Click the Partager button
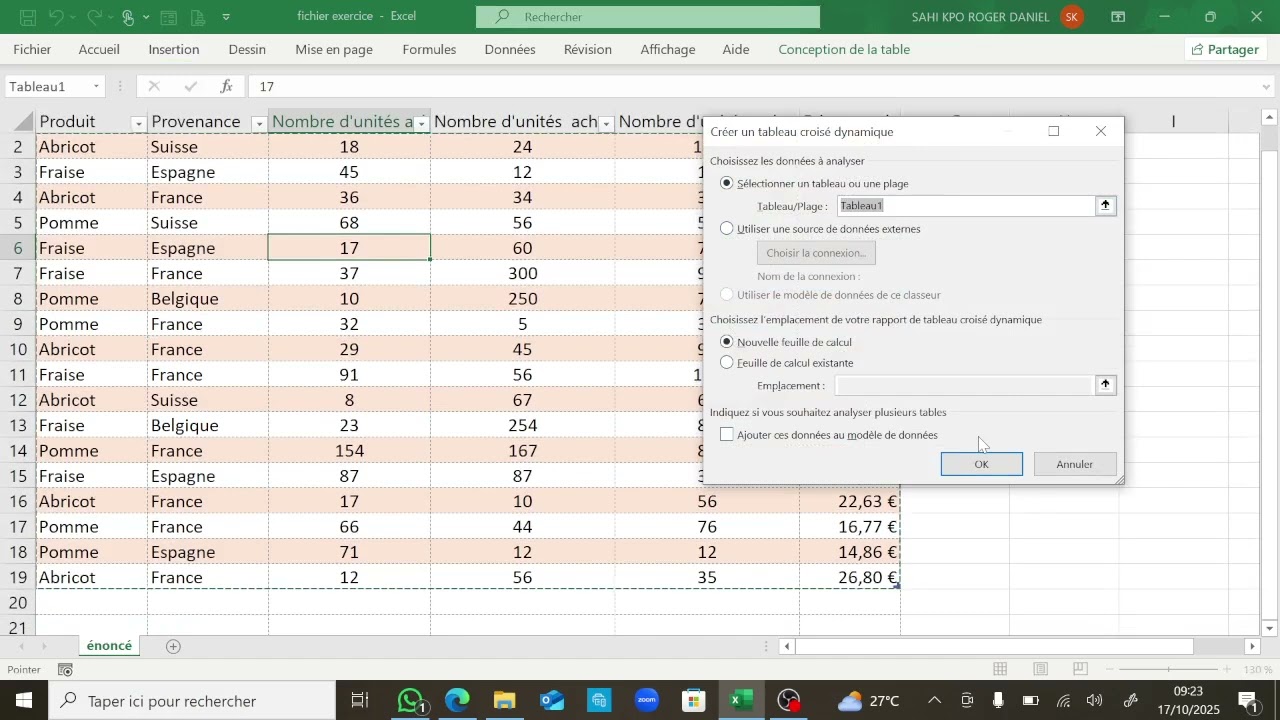Screen dimensions: 1280x720 pyautogui.click(x=1225, y=49)
